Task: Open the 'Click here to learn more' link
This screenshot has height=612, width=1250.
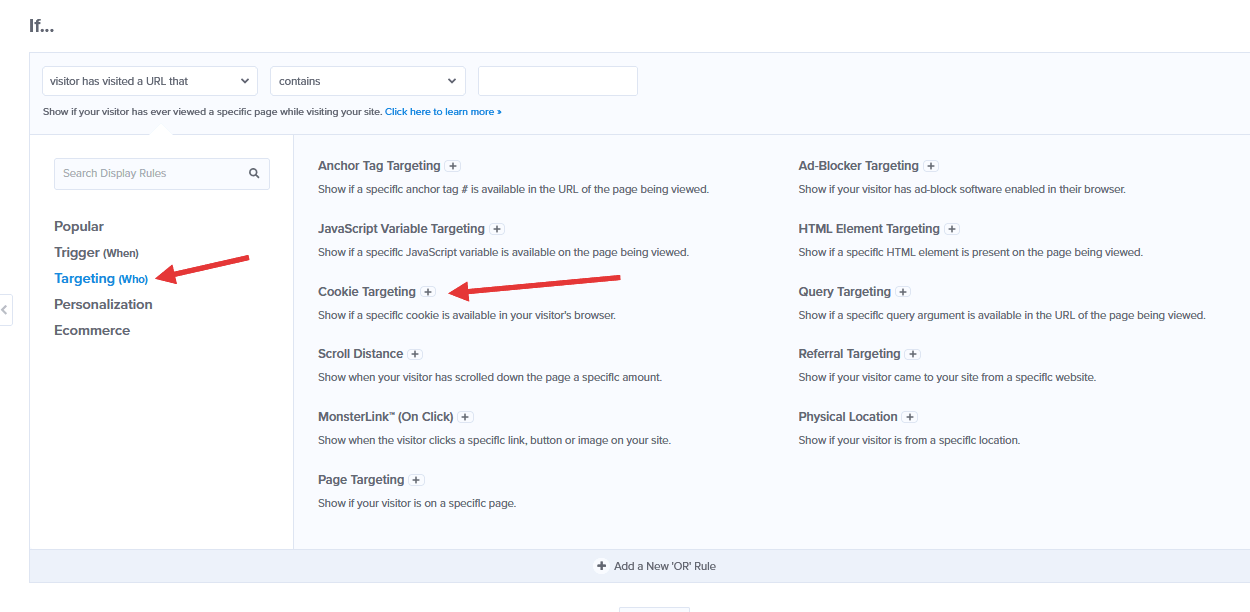Action: click(x=443, y=111)
